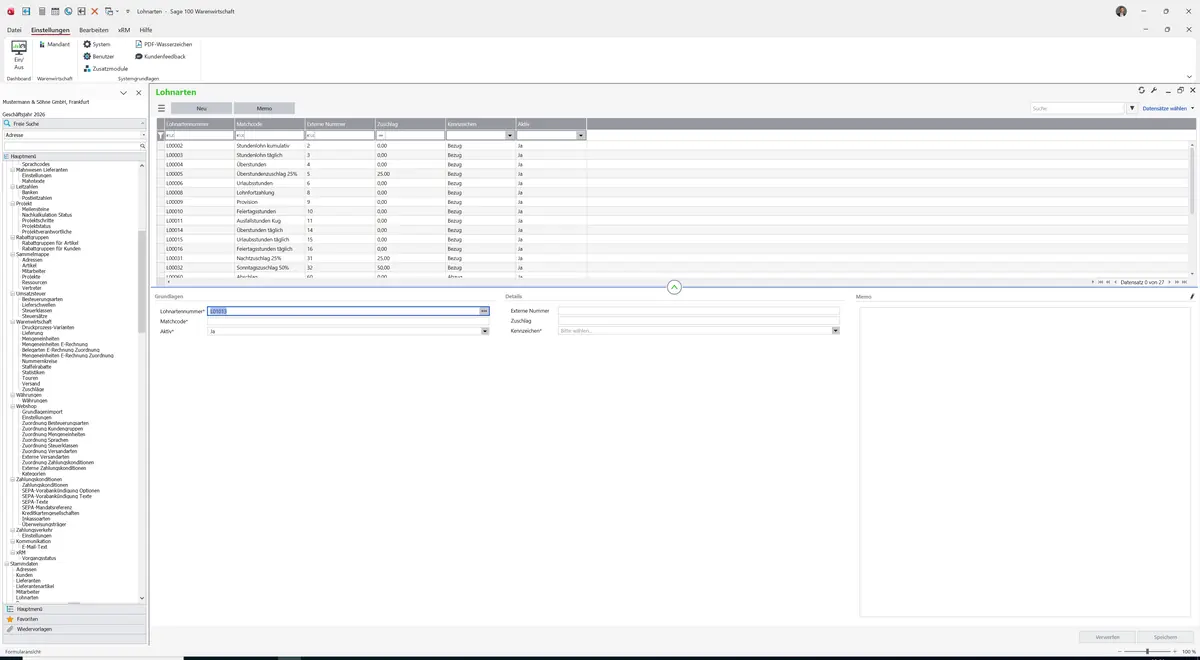Click the refresh icon in Lohnarten header
This screenshot has width=1200, height=660.
1142,91
